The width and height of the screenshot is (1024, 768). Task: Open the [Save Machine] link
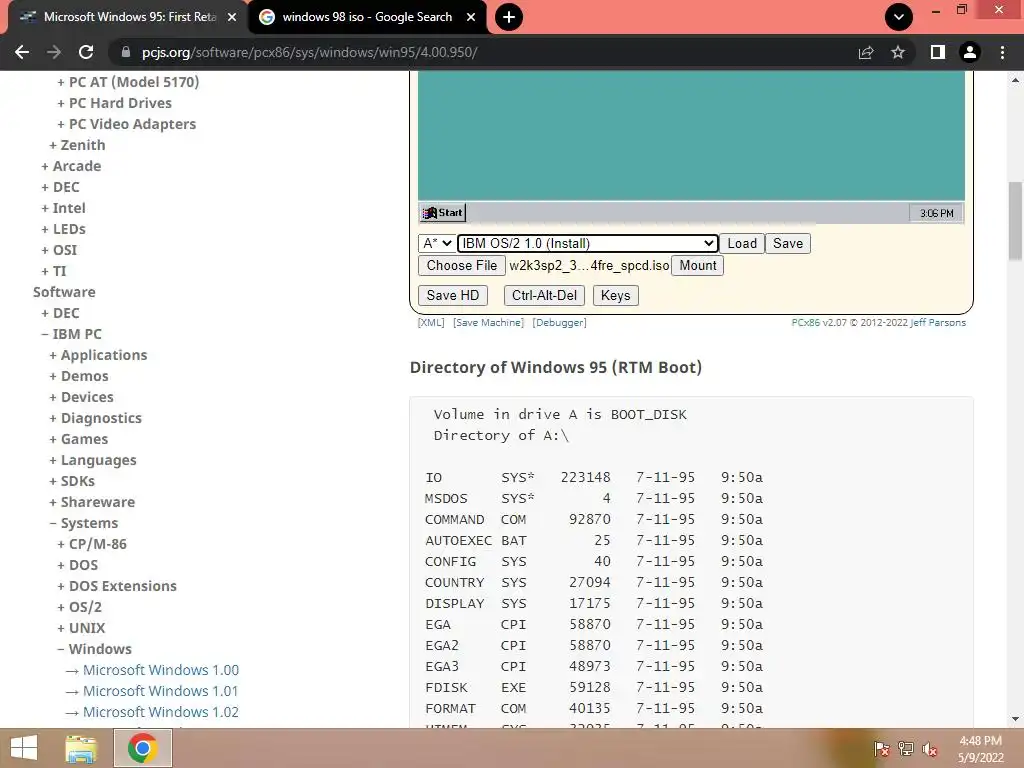488,323
